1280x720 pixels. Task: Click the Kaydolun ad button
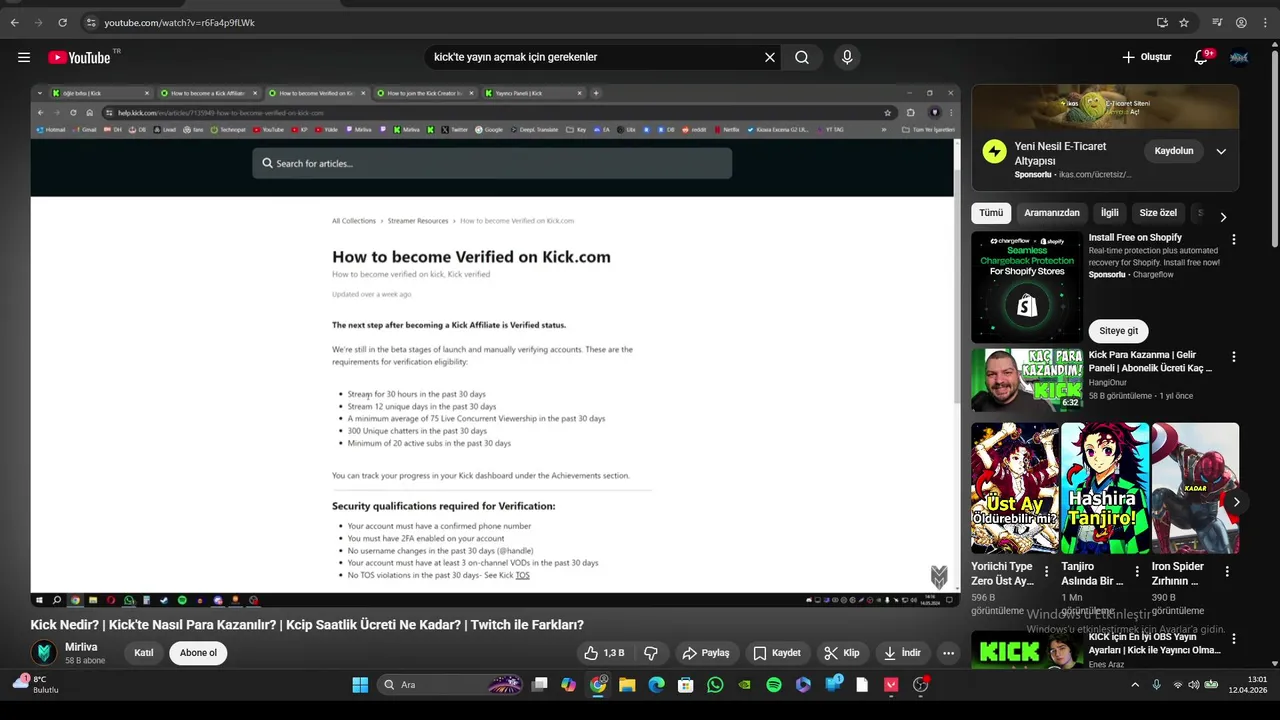click(x=1174, y=151)
